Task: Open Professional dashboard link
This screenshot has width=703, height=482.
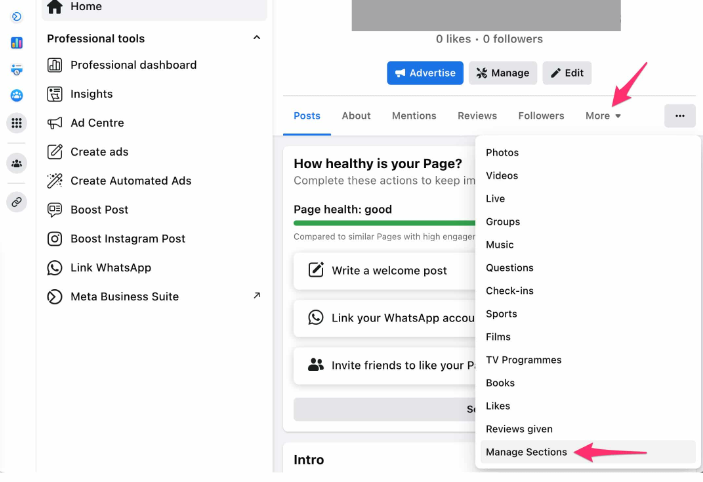Action: click(154, 65)
